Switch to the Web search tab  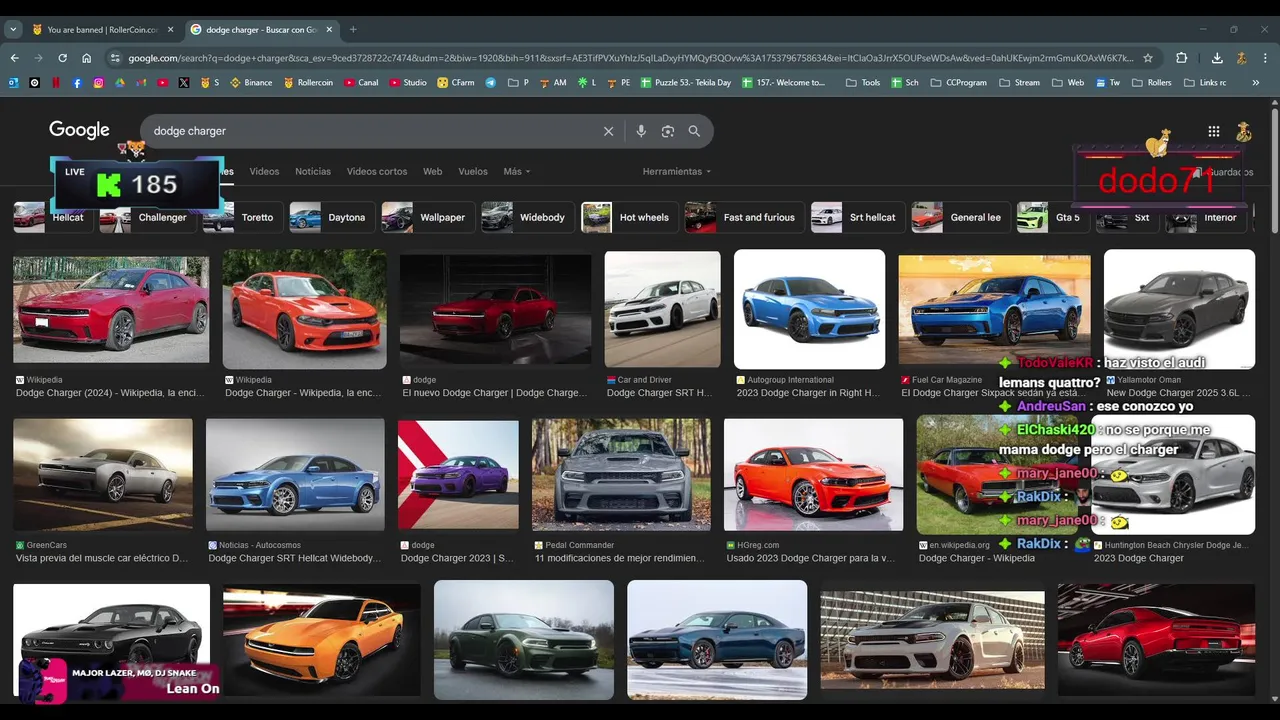pyautogui.click(x=432, y=171)
